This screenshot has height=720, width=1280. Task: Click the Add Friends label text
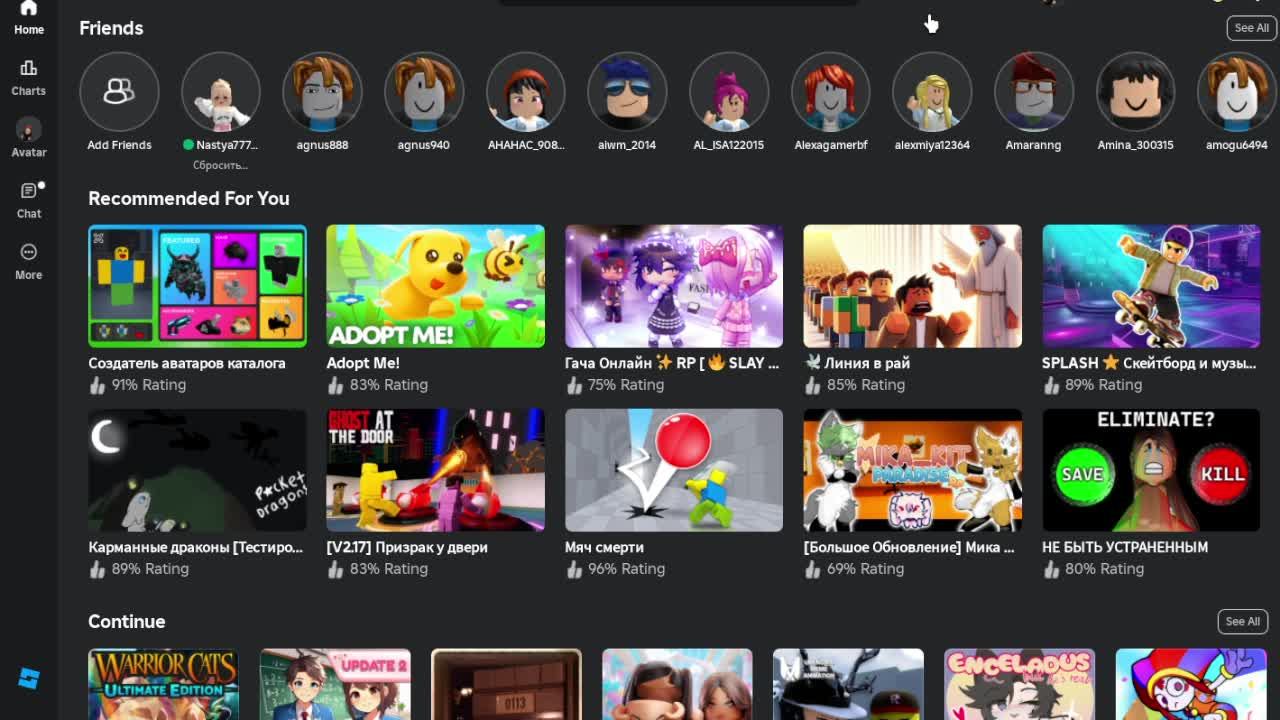119,145
